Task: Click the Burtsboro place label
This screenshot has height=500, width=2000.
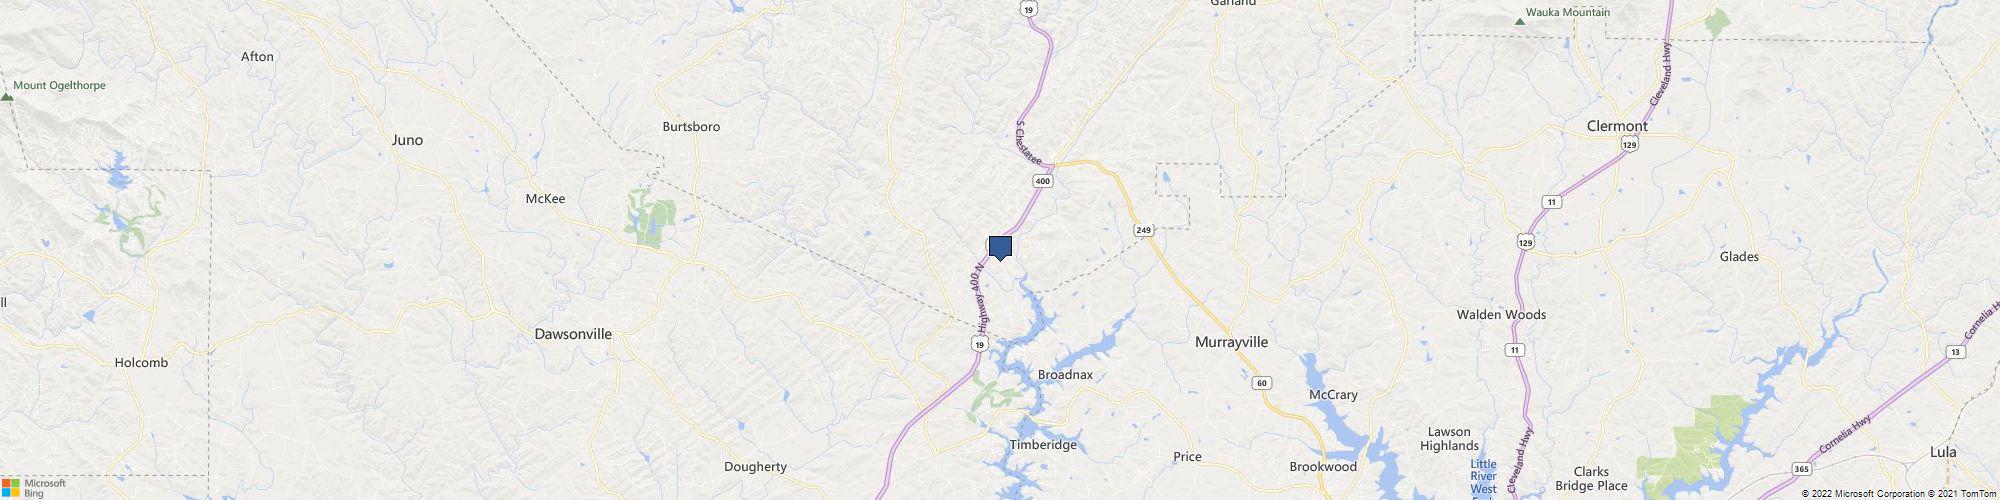Action: 691,127
